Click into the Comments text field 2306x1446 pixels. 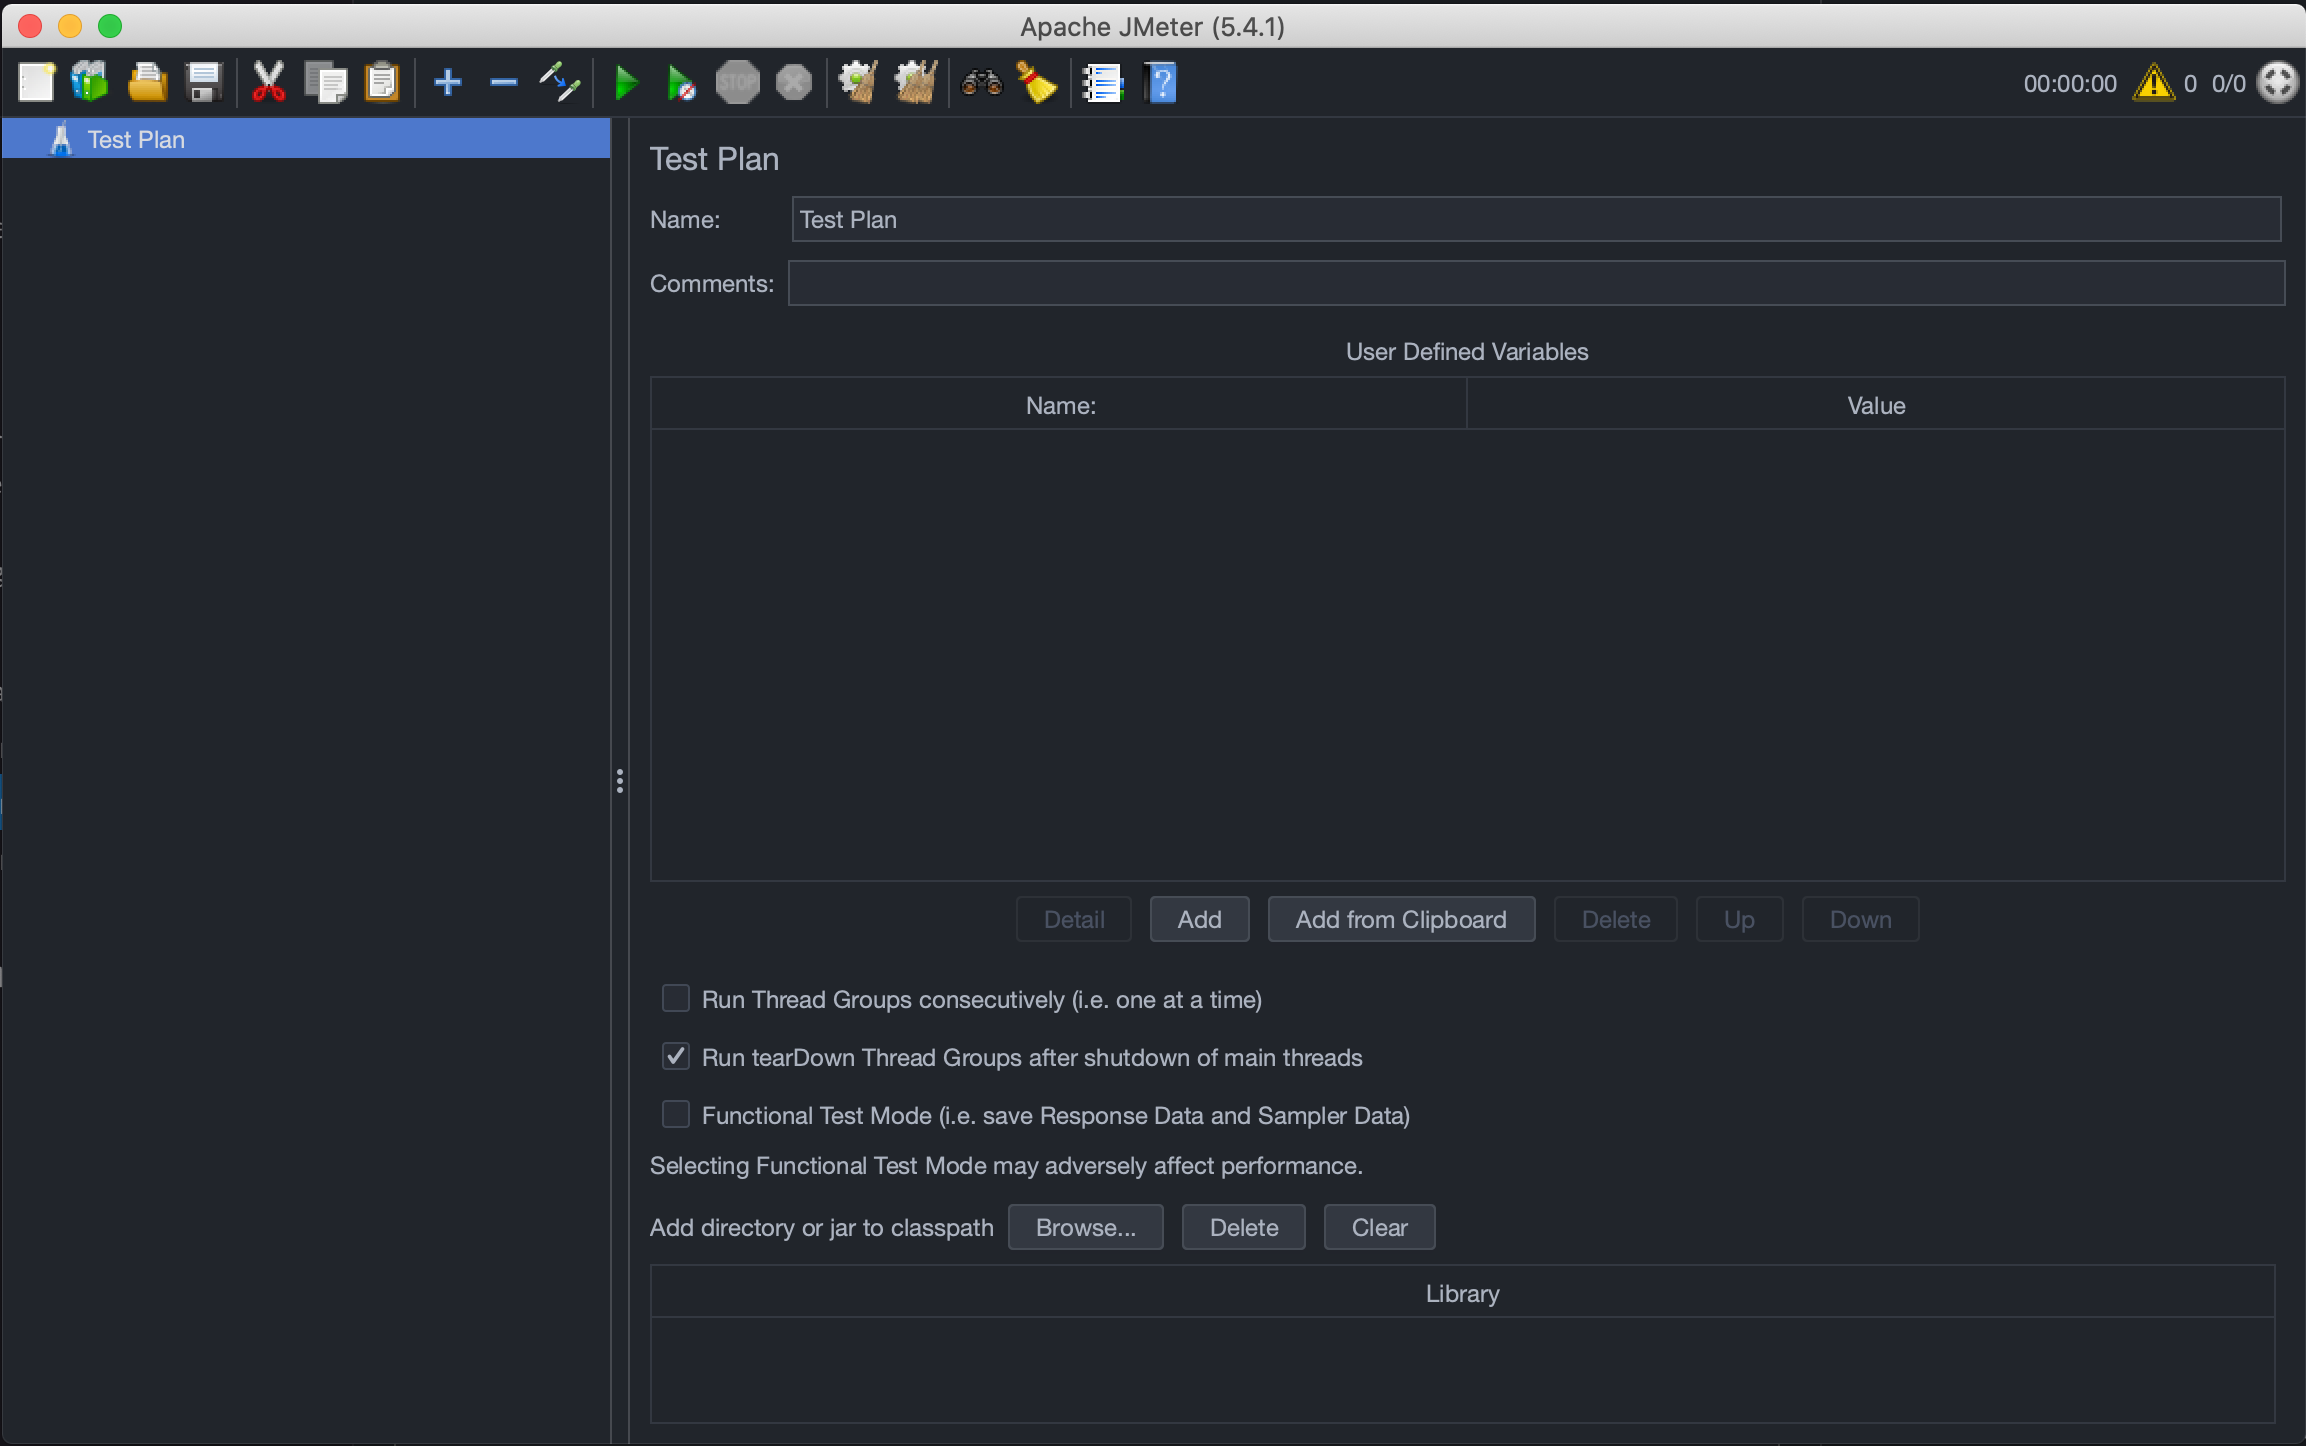pyautogui.click(x=1535, y=283)
